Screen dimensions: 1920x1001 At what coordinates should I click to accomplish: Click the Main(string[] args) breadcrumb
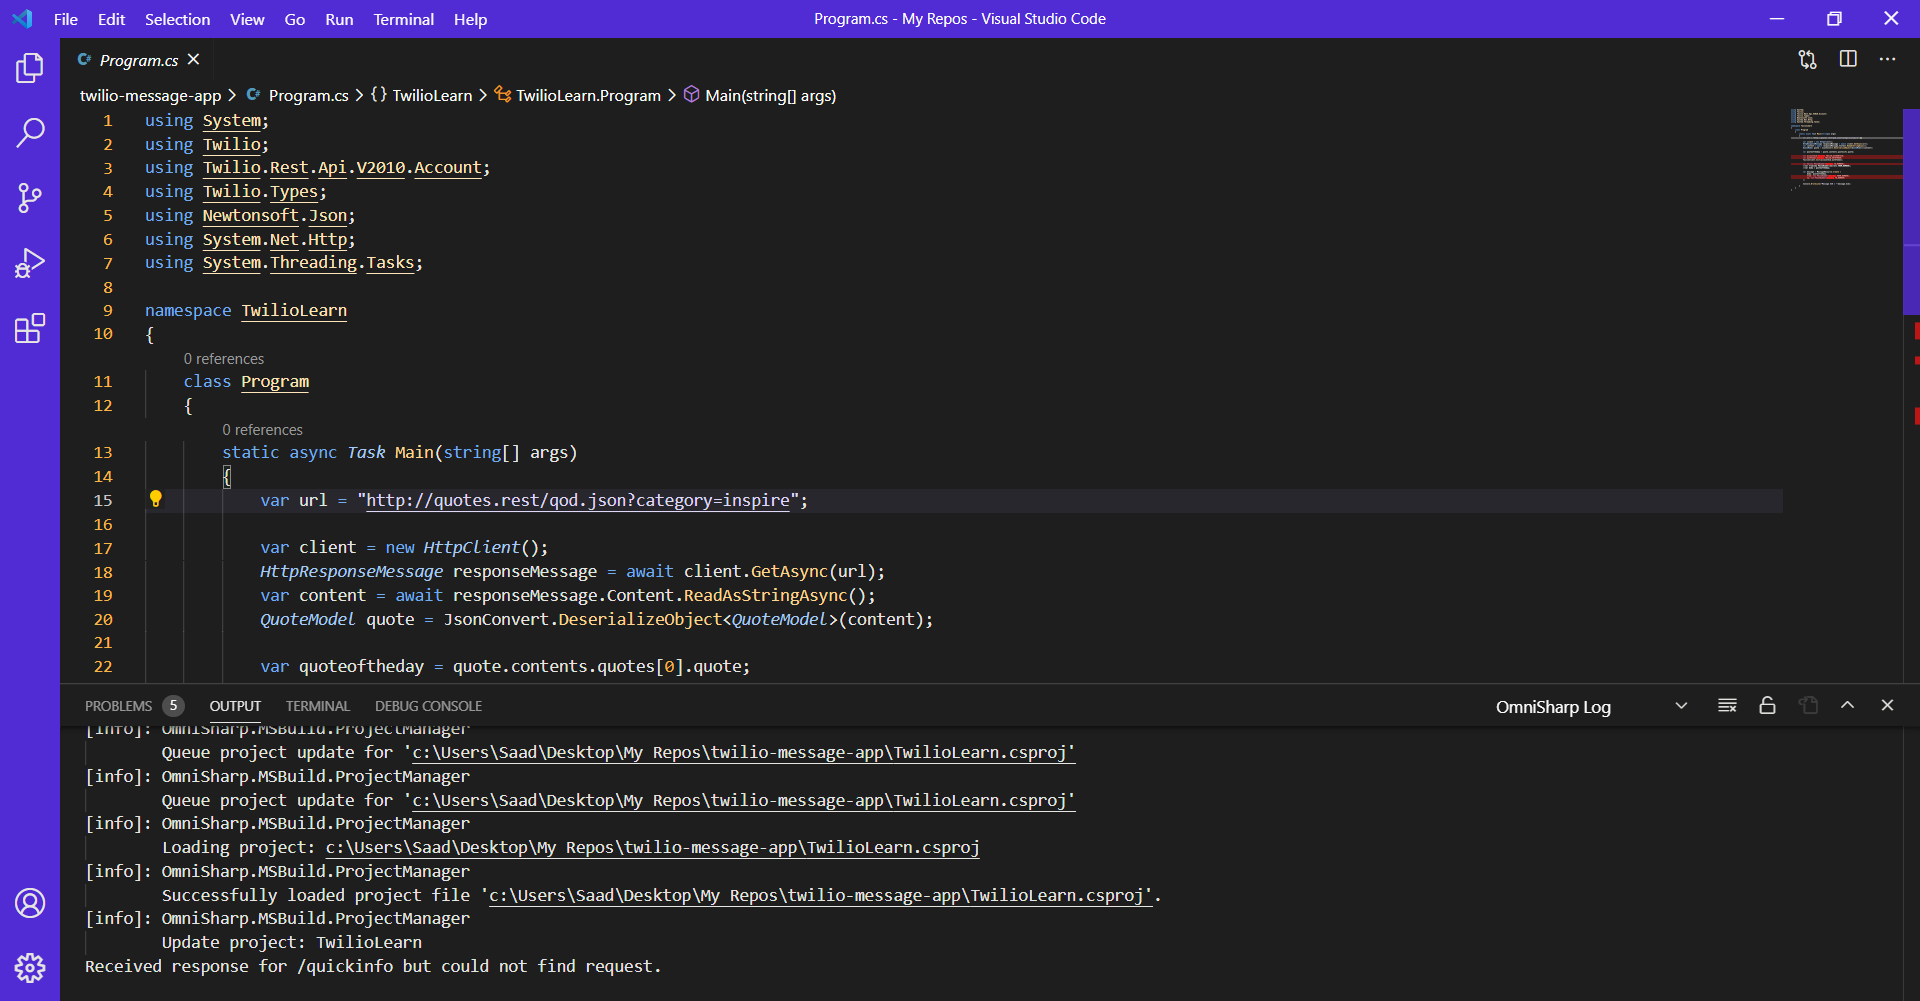[770, 96]
